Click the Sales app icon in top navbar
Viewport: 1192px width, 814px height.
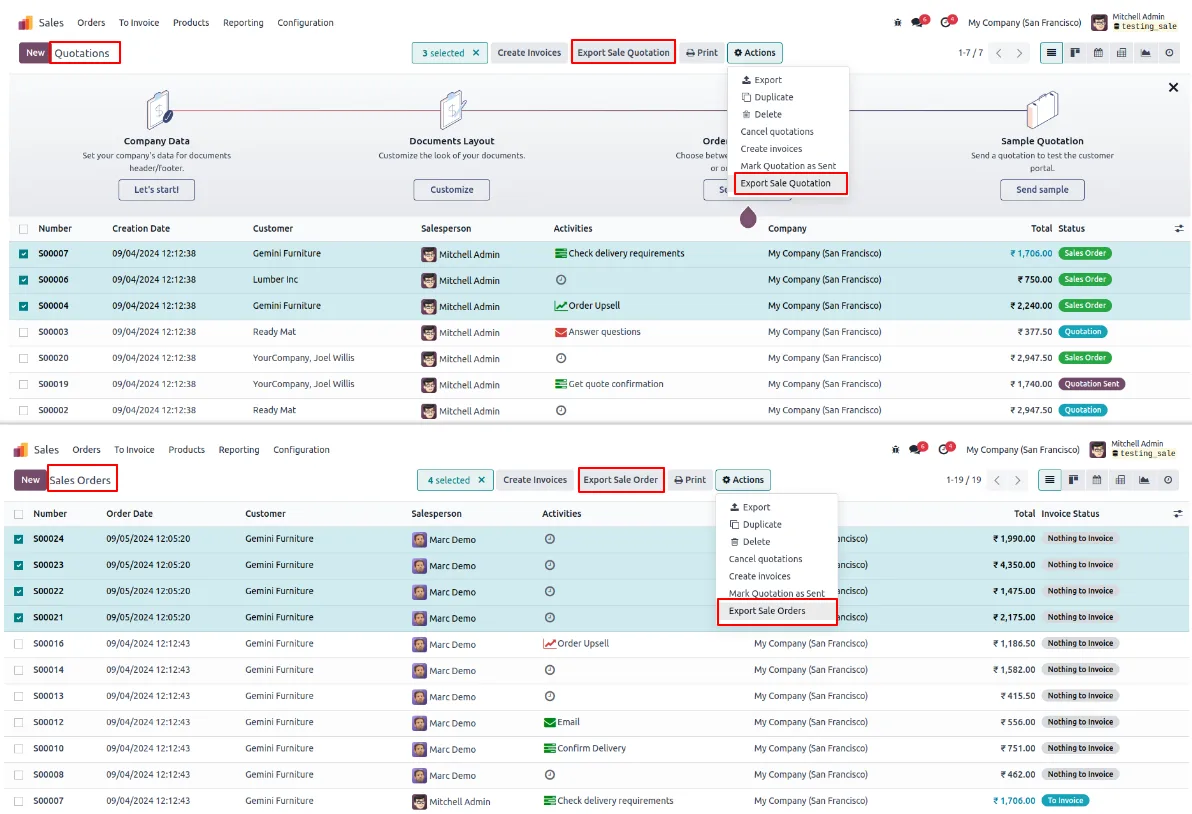pyautogui.click(x=25, y=23)
